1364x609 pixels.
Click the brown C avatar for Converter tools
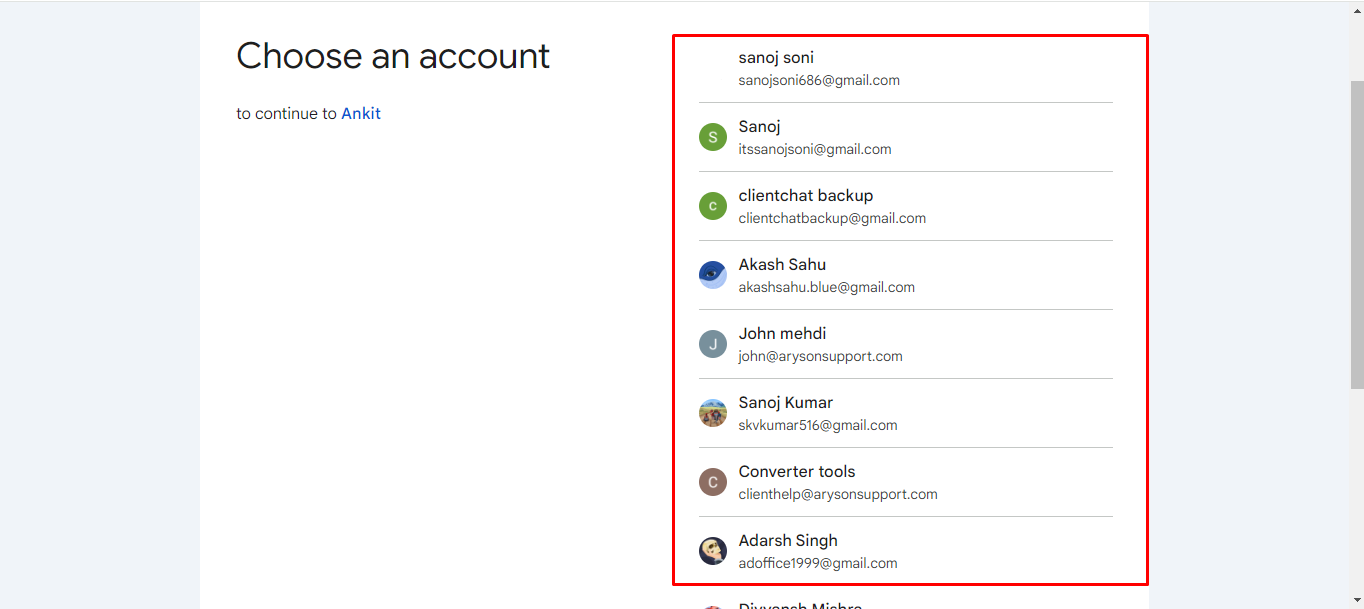(x=712, y=482)
